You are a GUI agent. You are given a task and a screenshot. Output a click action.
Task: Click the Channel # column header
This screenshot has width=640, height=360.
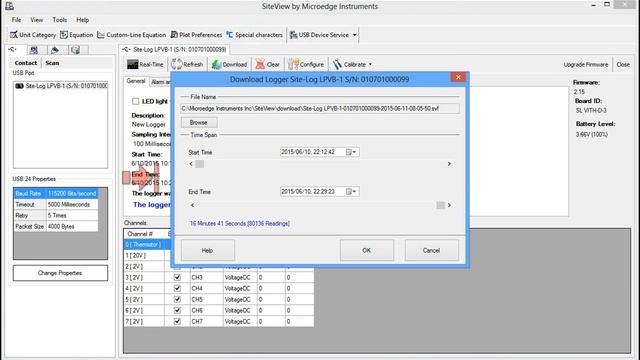[x=144, y=234]
